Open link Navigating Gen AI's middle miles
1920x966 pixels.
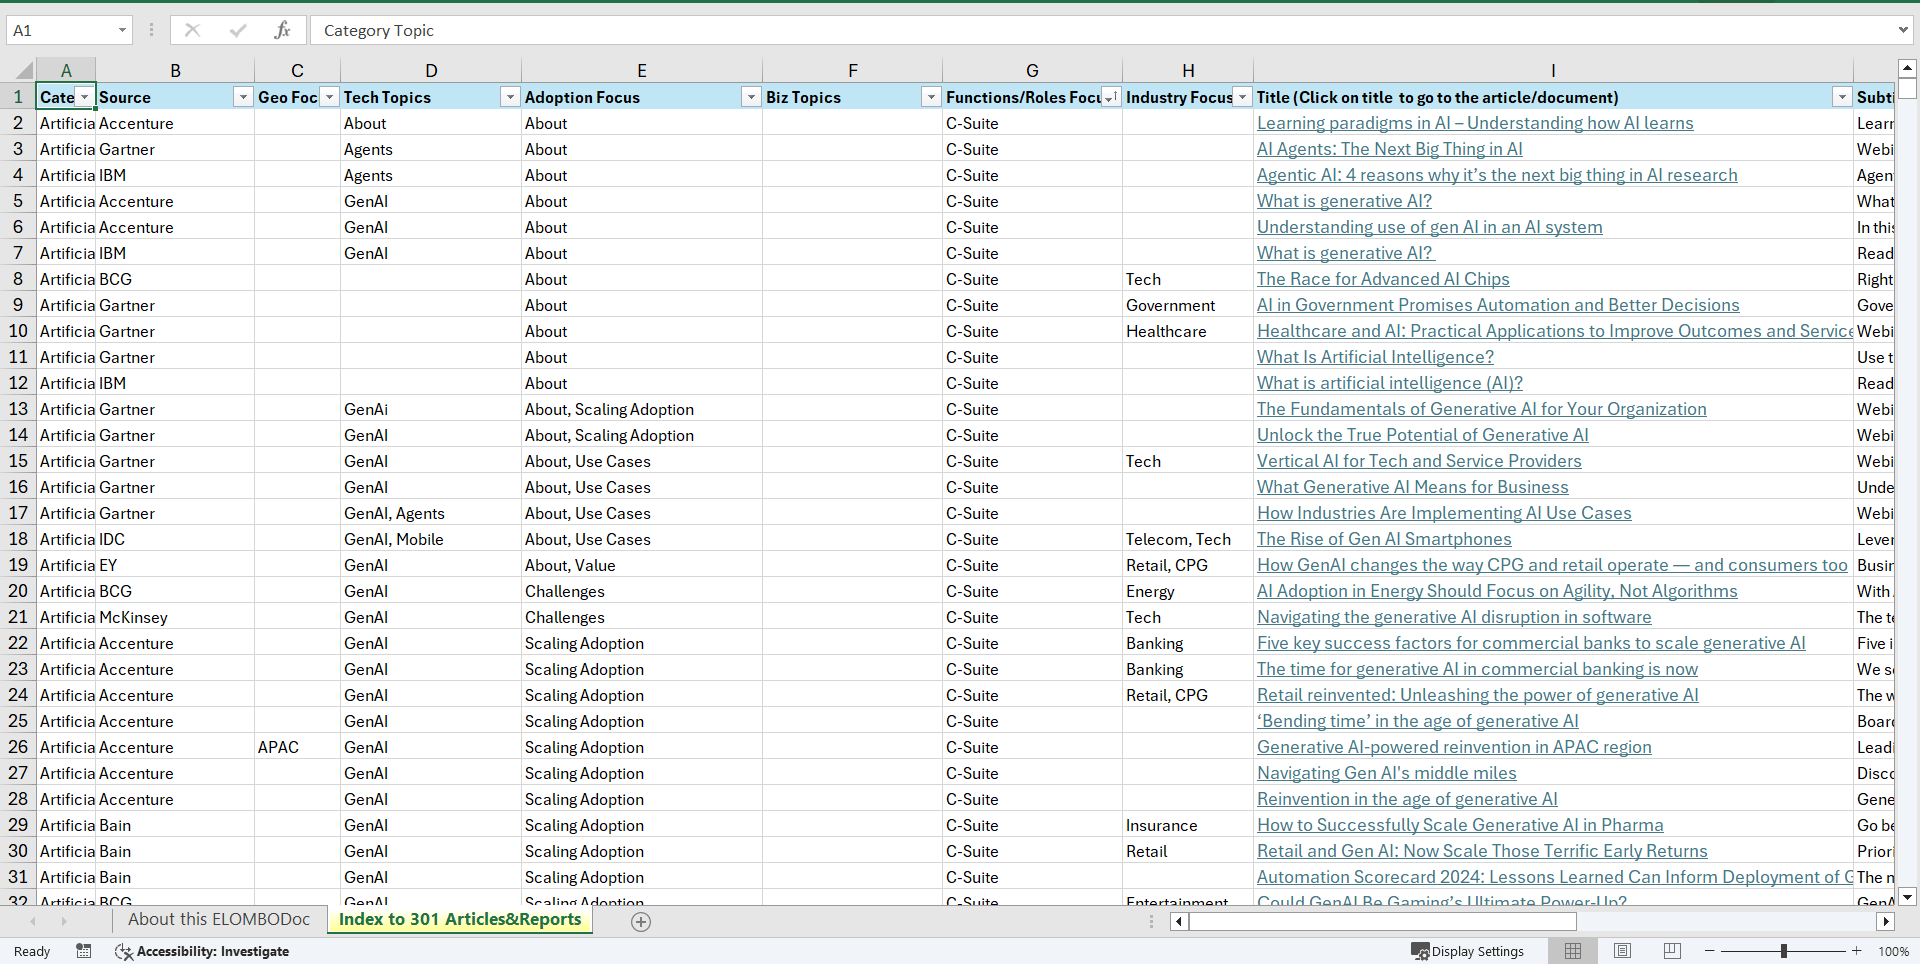(x=1386, y=773)
